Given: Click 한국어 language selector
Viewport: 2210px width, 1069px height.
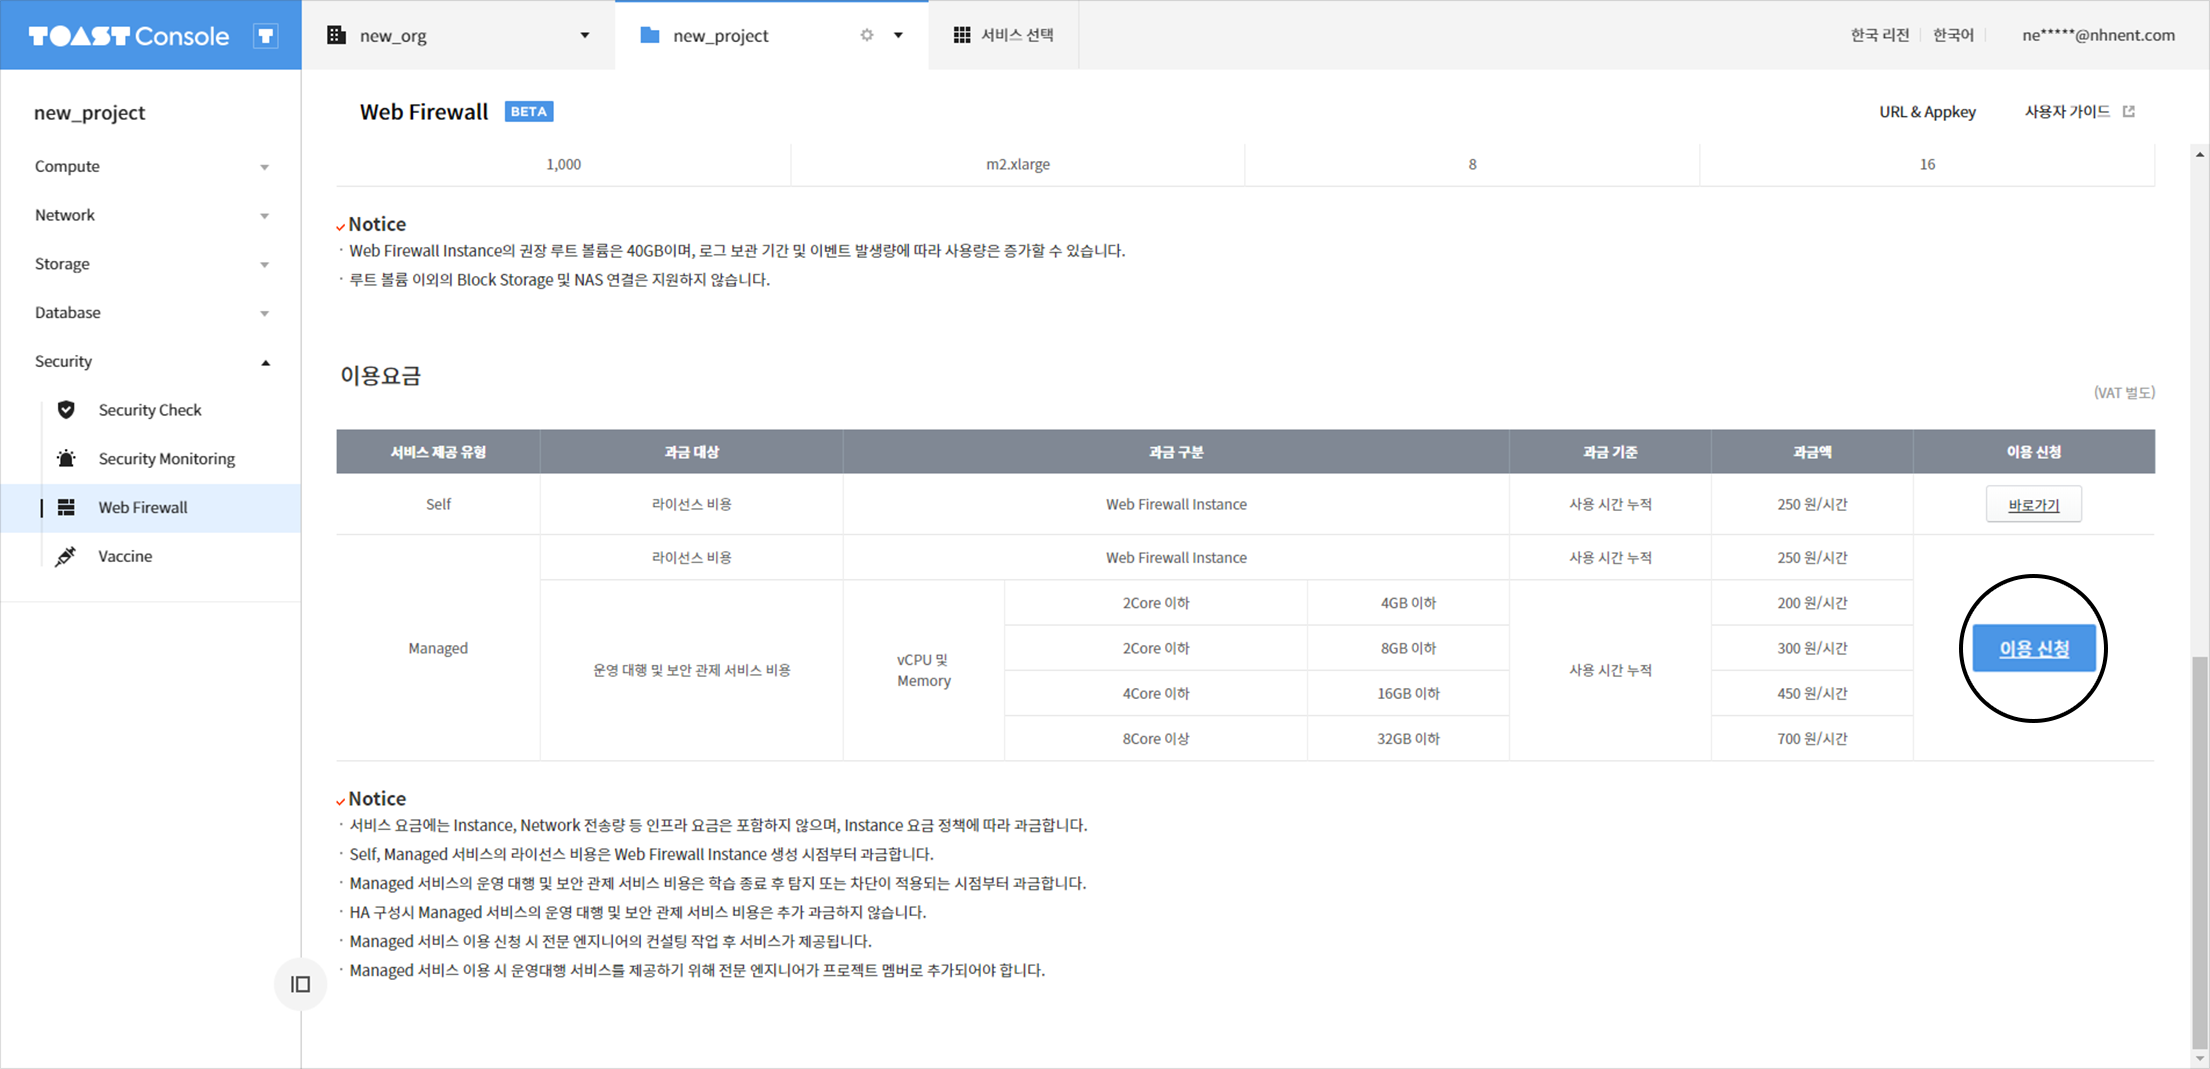Looking at the screenshot, I should (1953, 35).
